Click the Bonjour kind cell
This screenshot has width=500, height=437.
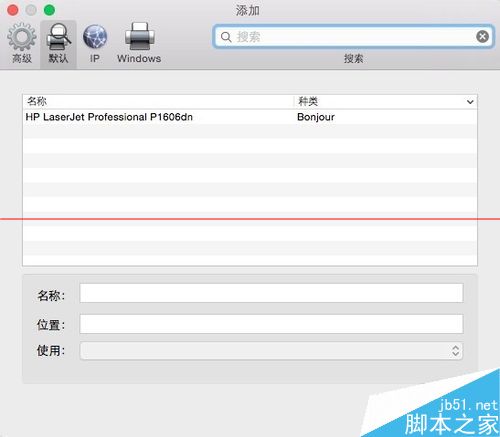[x=316, y=117]
